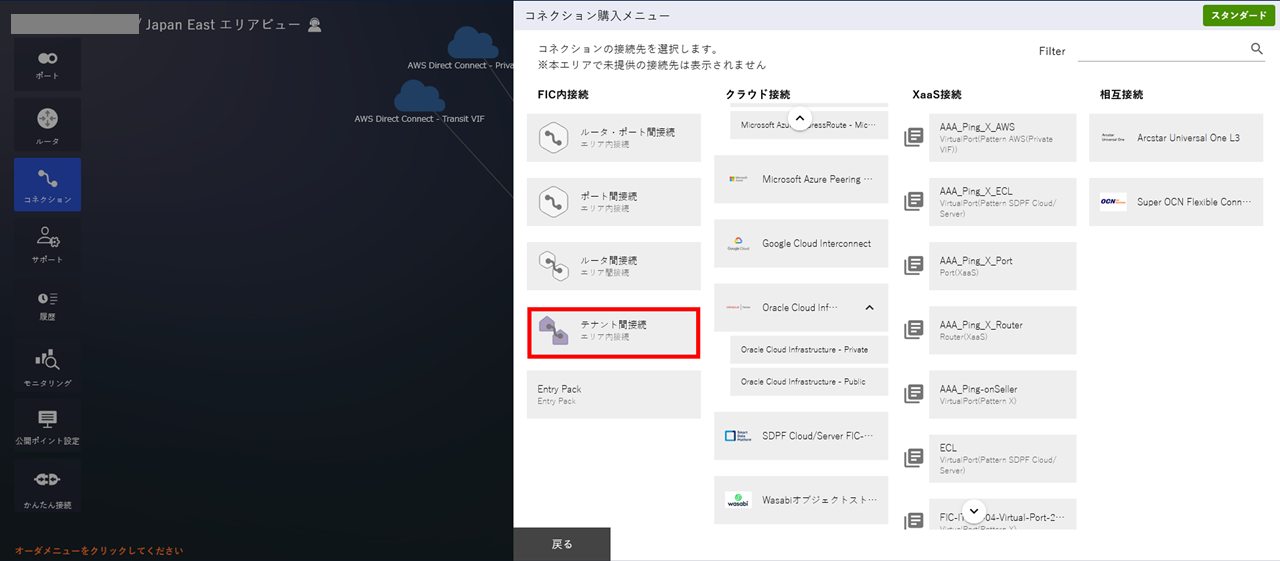Choose Super OCN Flexible Connect
This screenshot has width=1280, height=561.
1176,202
